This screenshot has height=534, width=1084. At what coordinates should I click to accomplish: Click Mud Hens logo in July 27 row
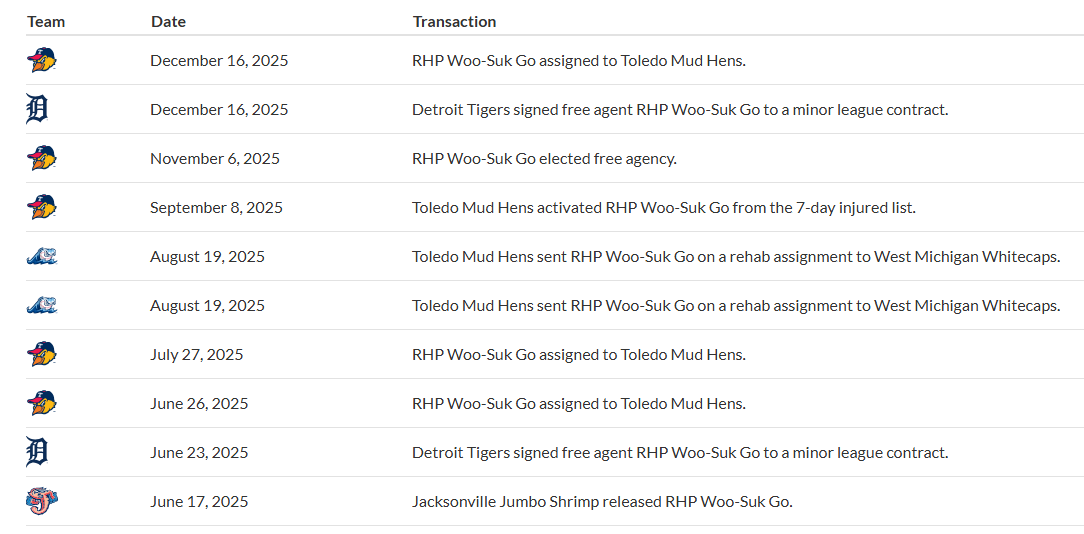tap(42, 354)
